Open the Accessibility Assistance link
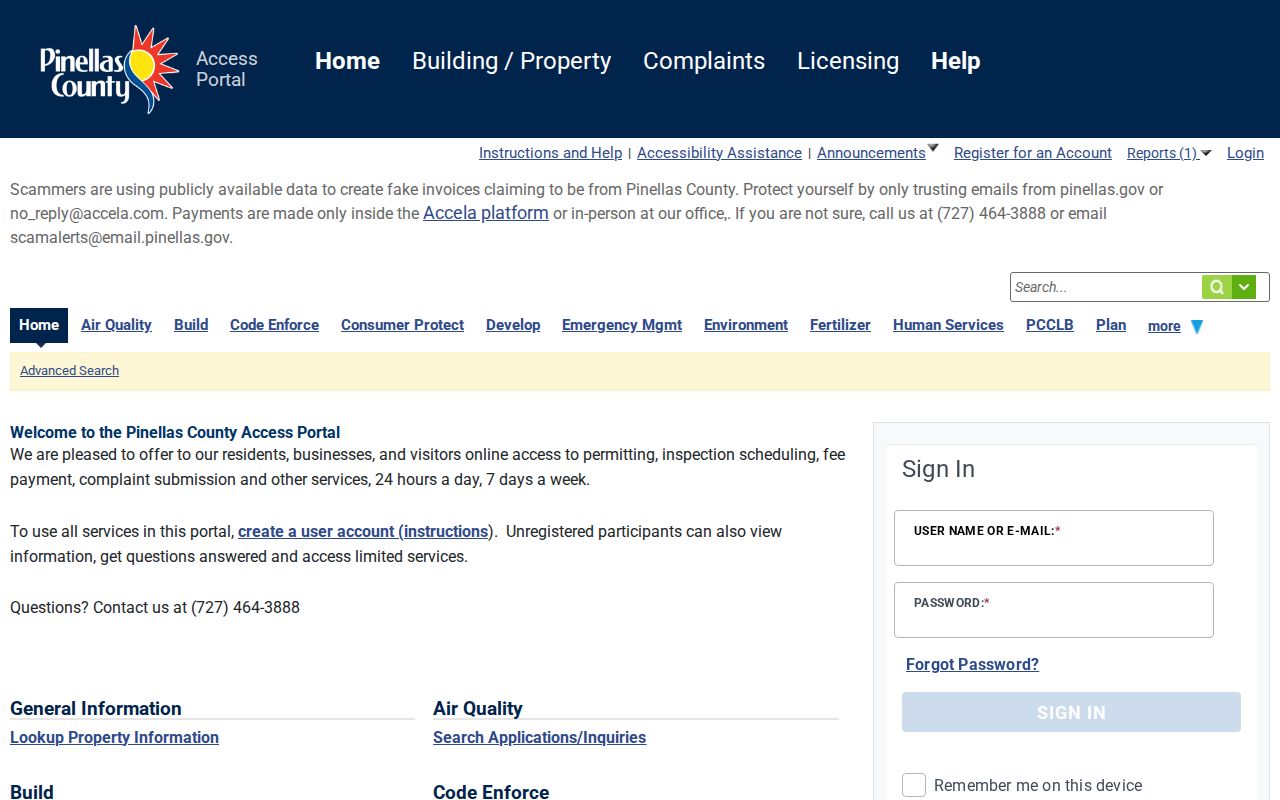Image resolution: width=1280 pixels, height=800 pixels. (719, 153)
